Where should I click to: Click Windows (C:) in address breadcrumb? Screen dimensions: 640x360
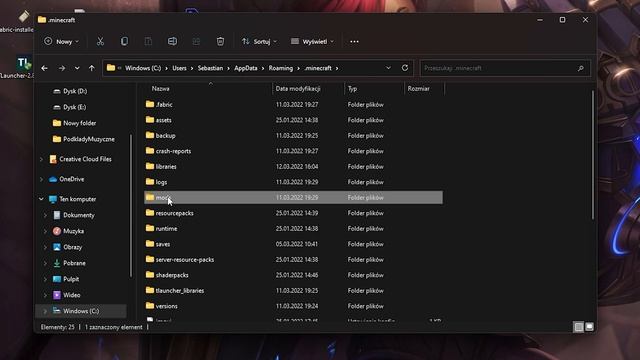143,68
